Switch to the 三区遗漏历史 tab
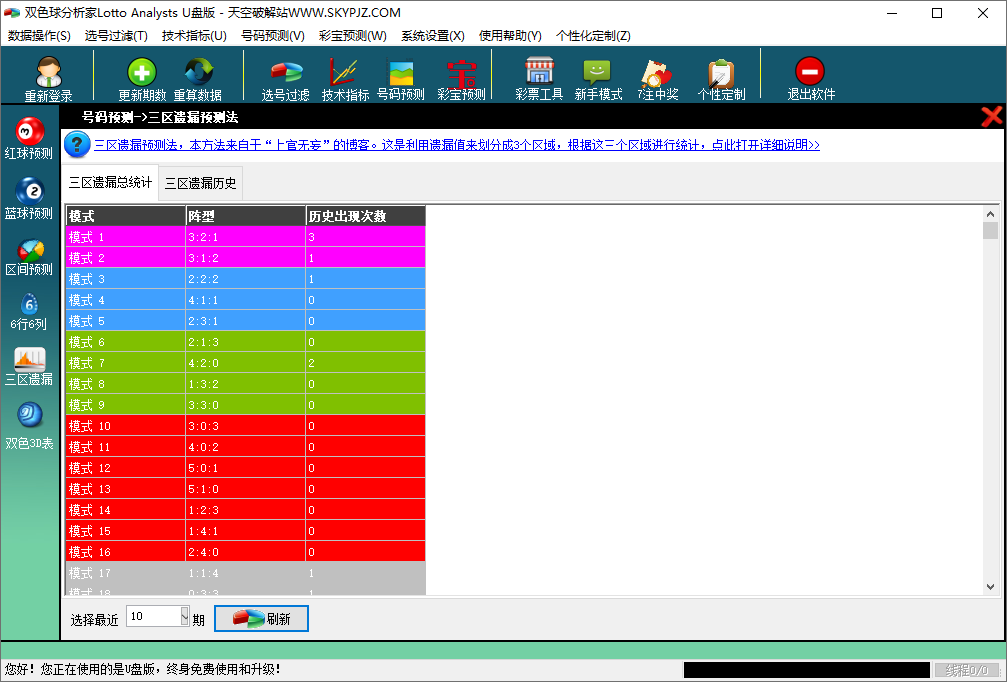 200,184
